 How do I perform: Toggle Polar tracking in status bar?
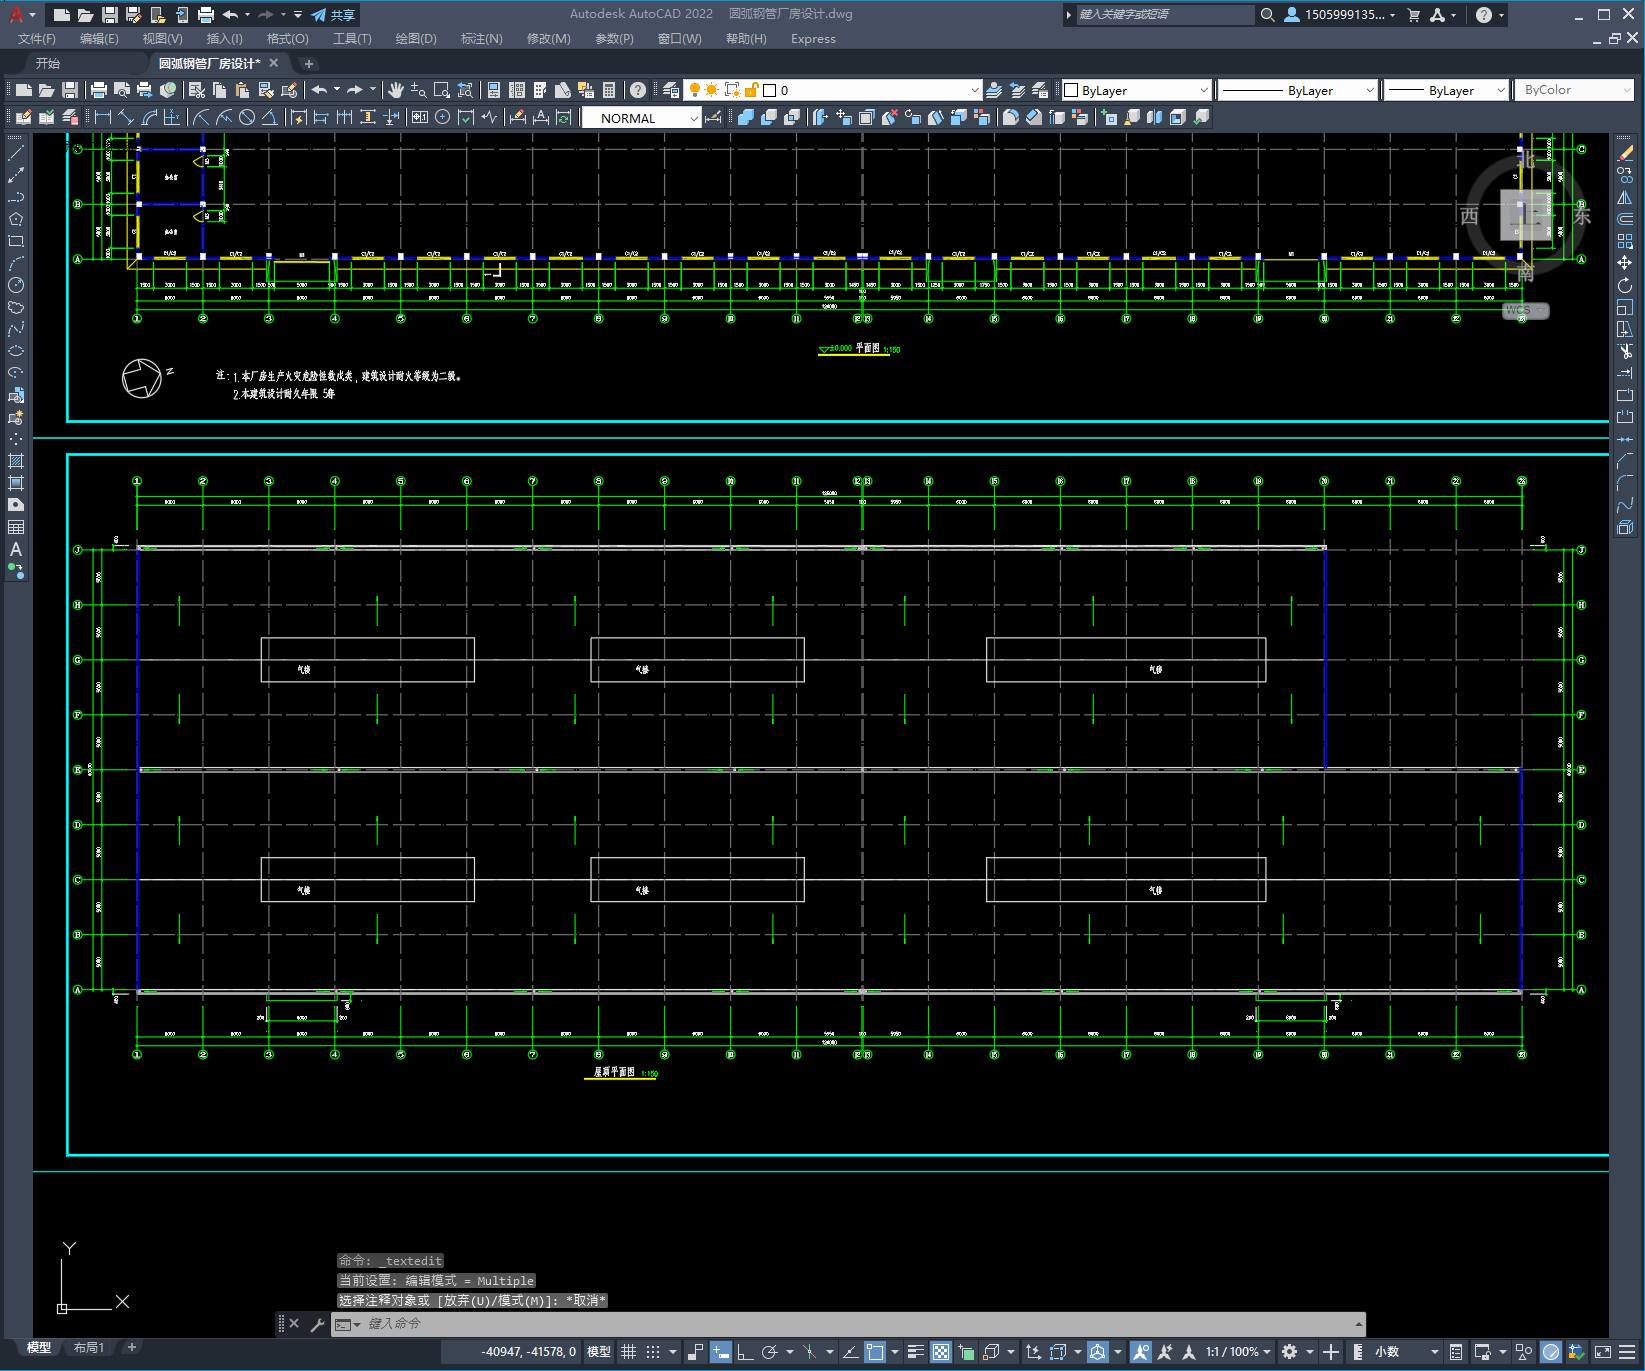click(x=769, y=1352)
